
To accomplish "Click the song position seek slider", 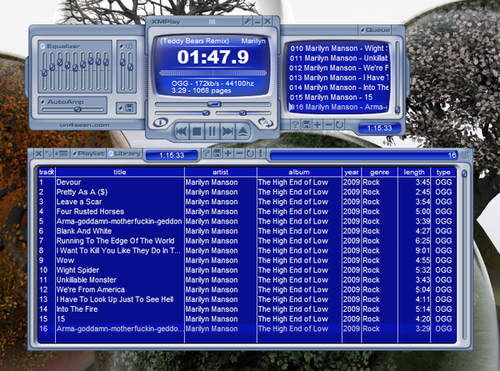I will pyautogui.click(x=213, y=104).
